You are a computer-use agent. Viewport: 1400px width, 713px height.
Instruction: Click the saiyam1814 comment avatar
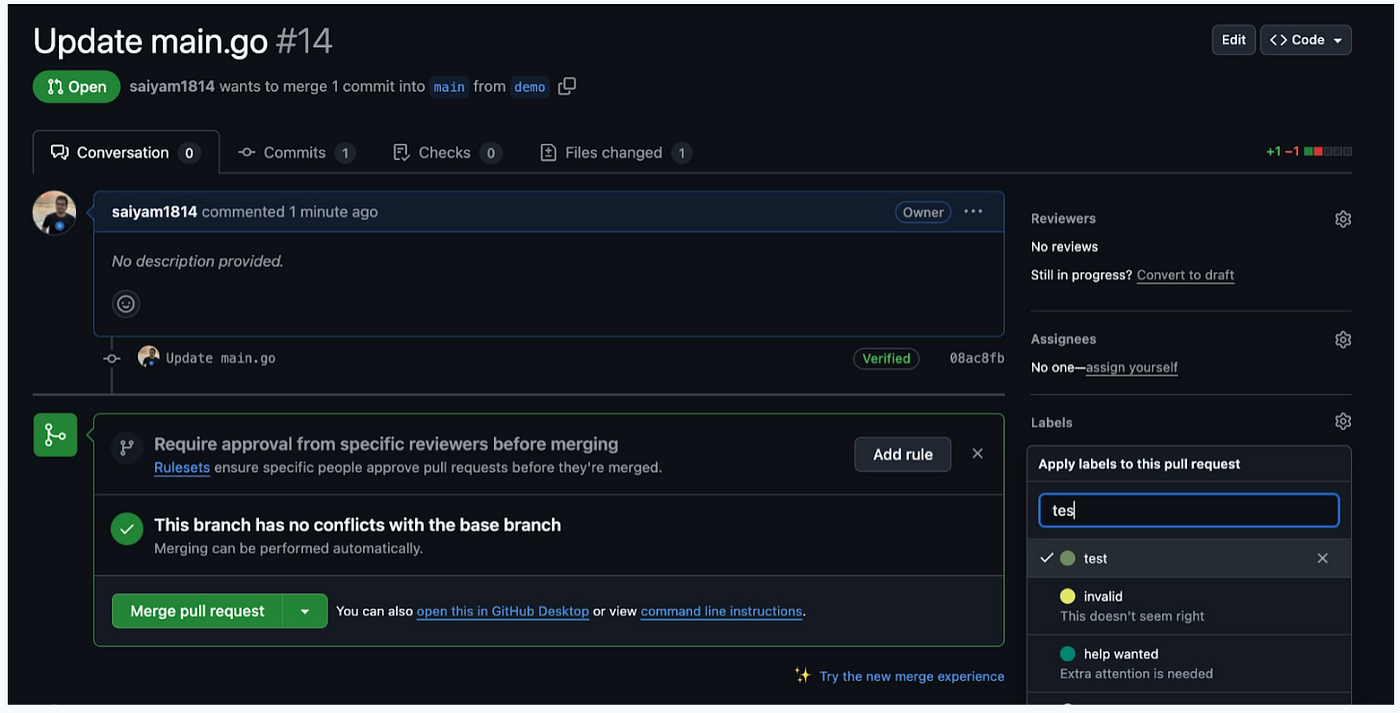54,213
